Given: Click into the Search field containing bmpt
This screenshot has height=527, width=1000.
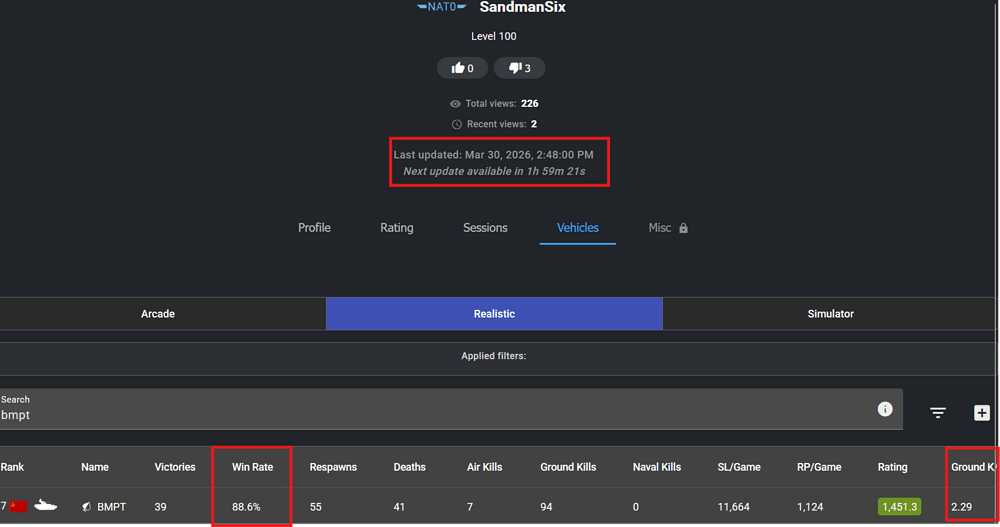Looking at the screenshot, I should pos(430,415).
